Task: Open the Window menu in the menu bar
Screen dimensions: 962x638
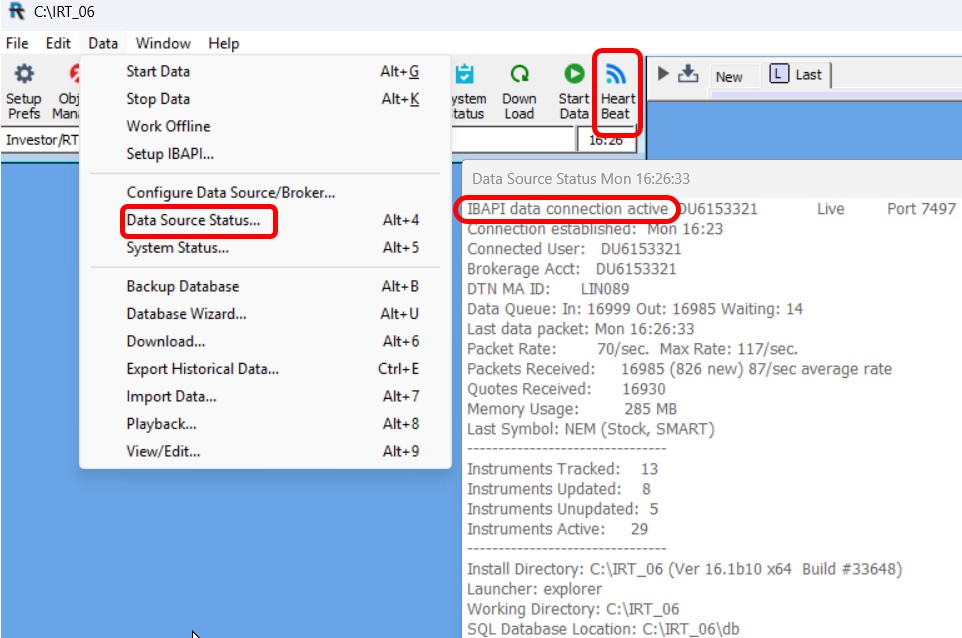Action: (x=163, y=43)
